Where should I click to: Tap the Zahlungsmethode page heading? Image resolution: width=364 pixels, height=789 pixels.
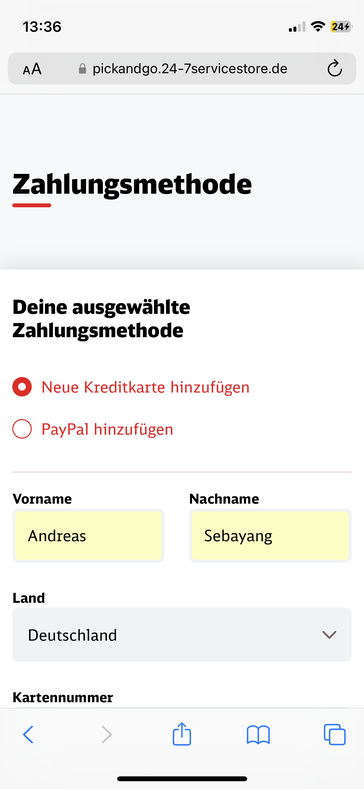pos(132,185)
